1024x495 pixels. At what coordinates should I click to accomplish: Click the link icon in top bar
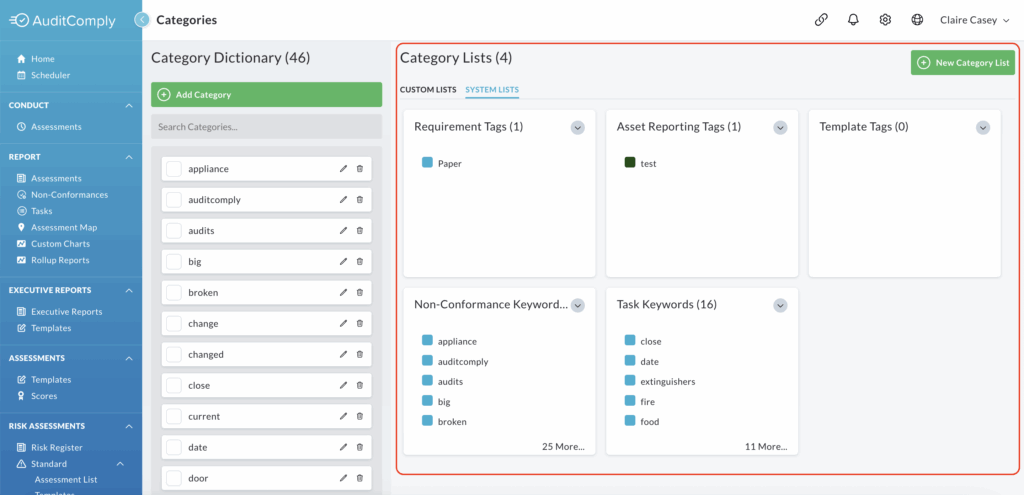coord(821,20)
